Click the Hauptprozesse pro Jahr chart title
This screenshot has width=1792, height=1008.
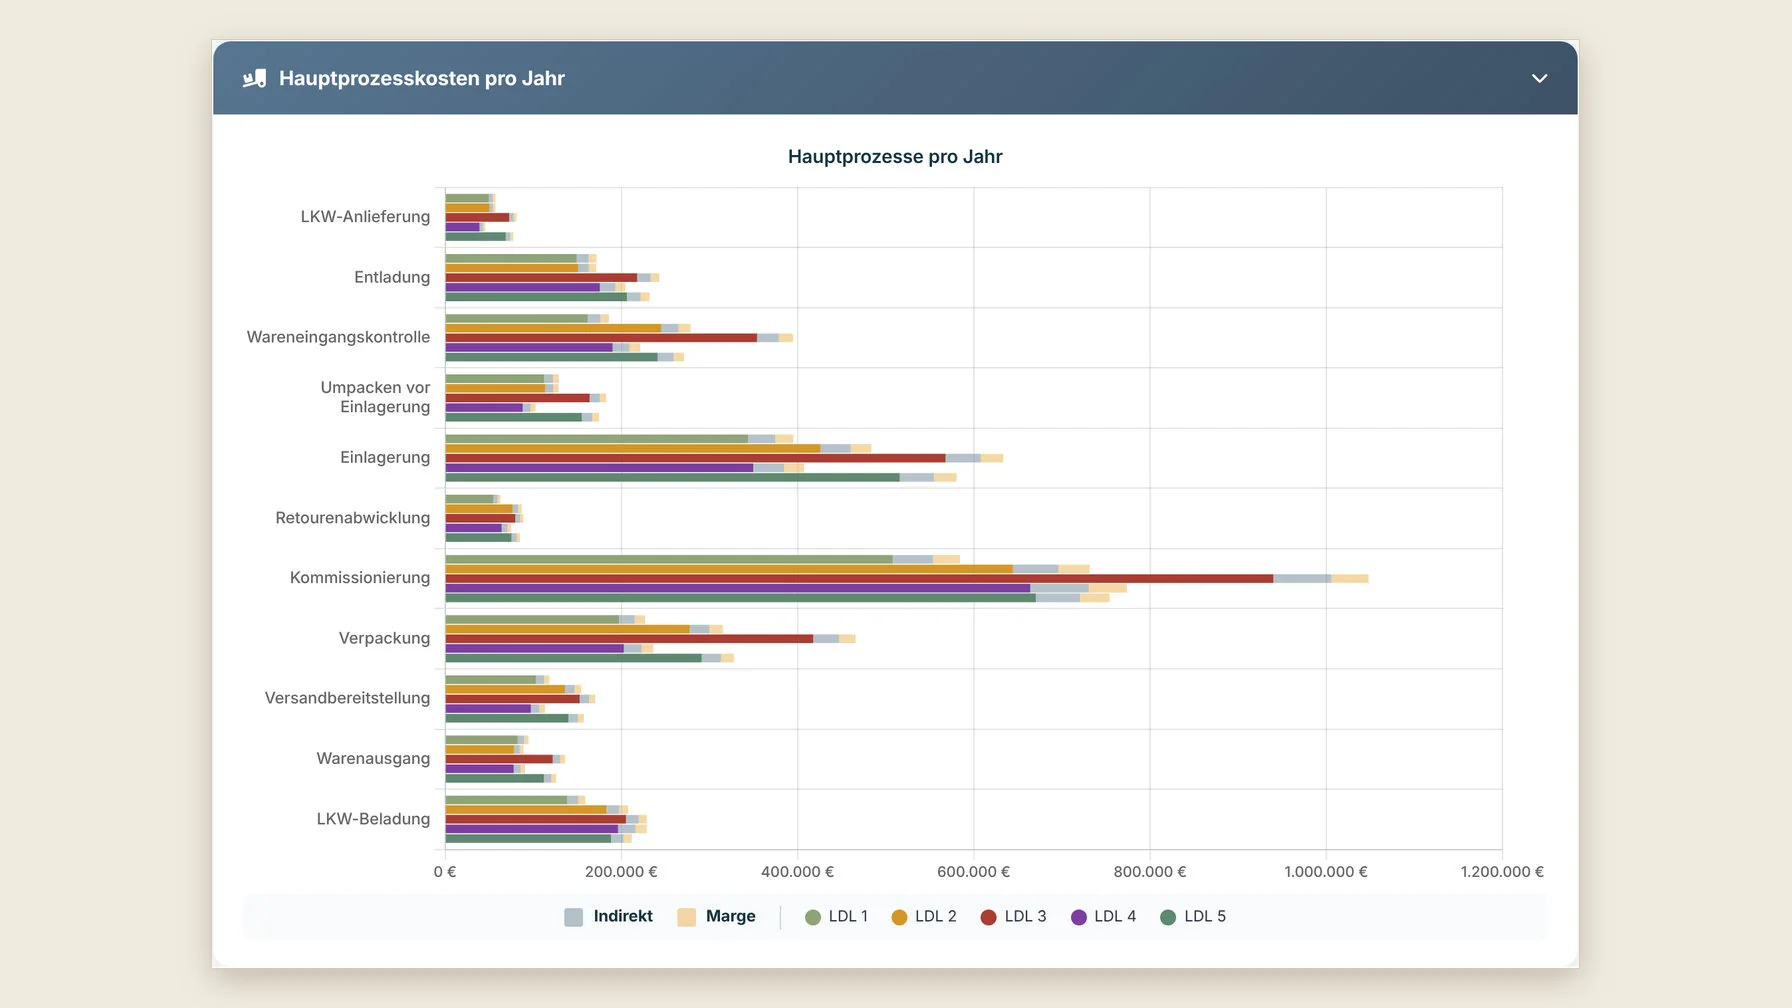pos(895,157)
